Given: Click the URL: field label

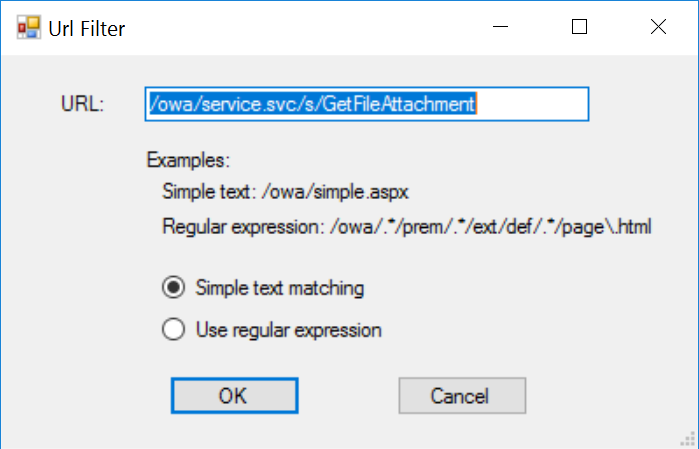Looking at the screenshot, I should click(x=82, y=104).
